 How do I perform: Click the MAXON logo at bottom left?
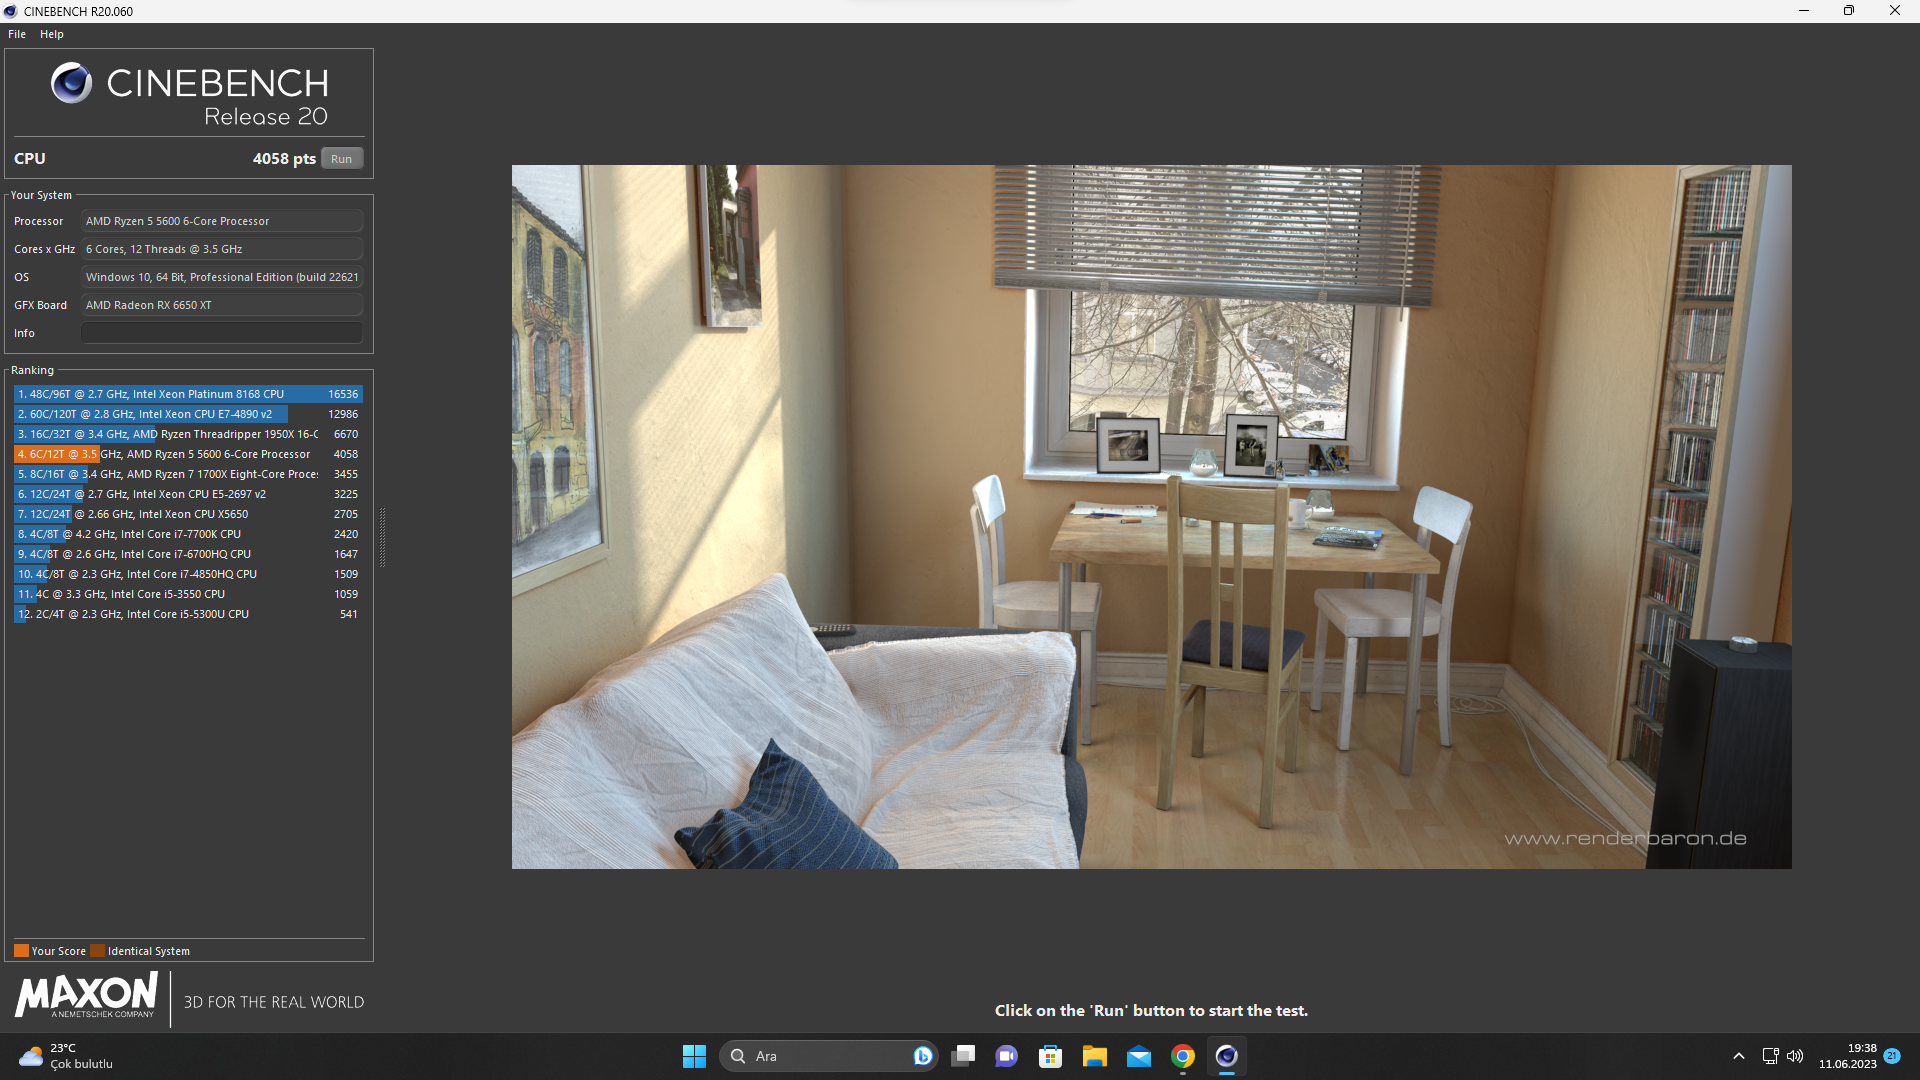86,997
